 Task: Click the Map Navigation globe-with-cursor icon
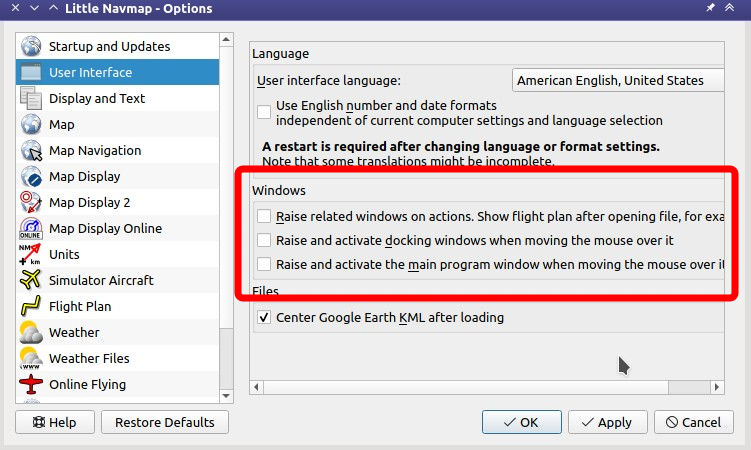tap(31, 150)
